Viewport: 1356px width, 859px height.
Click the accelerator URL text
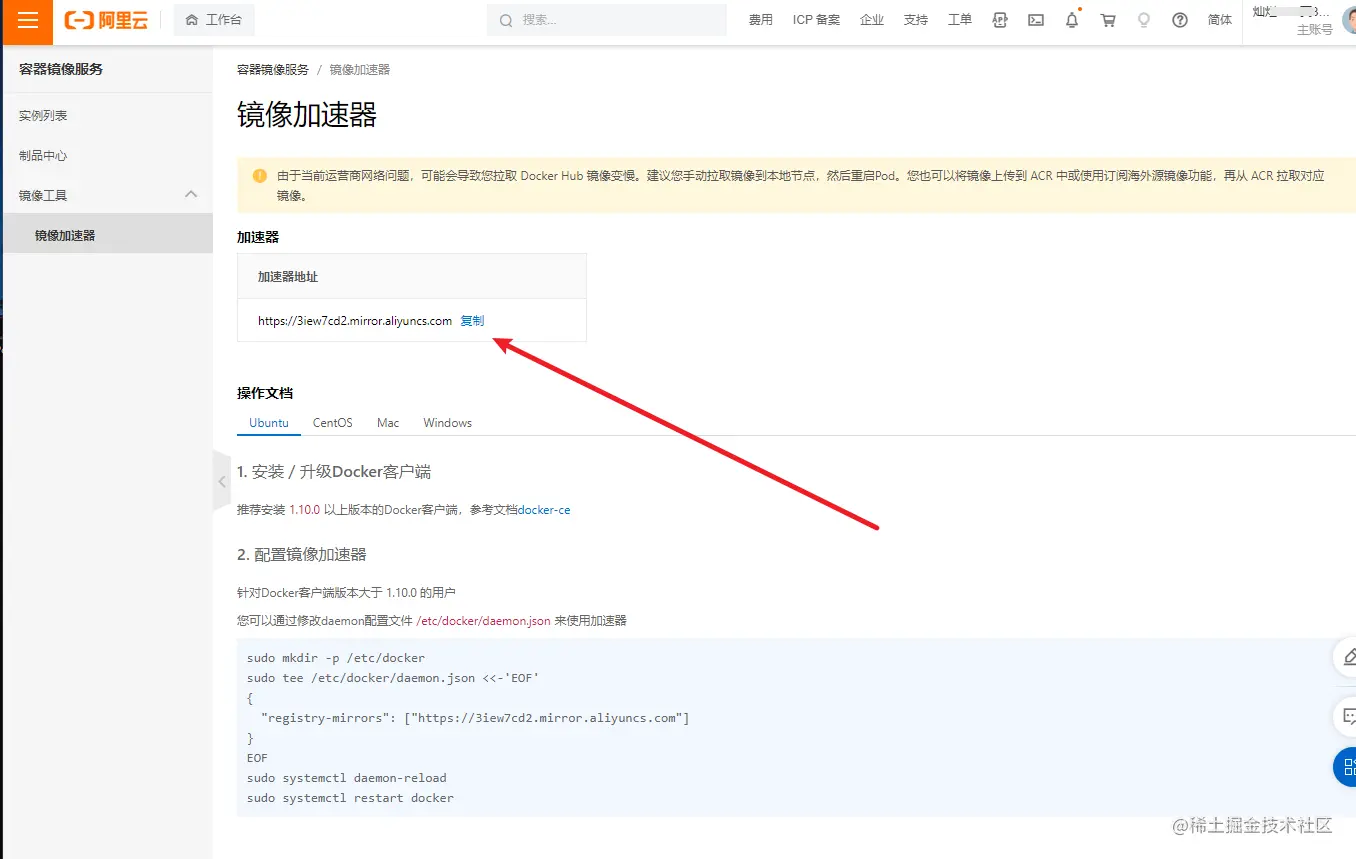(x=355, y=321)
